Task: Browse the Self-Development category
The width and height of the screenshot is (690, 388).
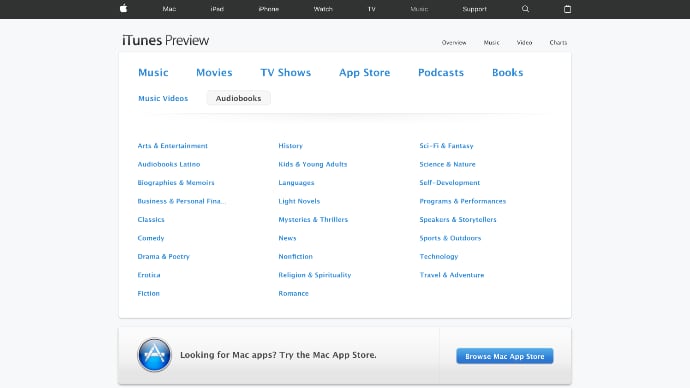Action: tap(449, 183)
